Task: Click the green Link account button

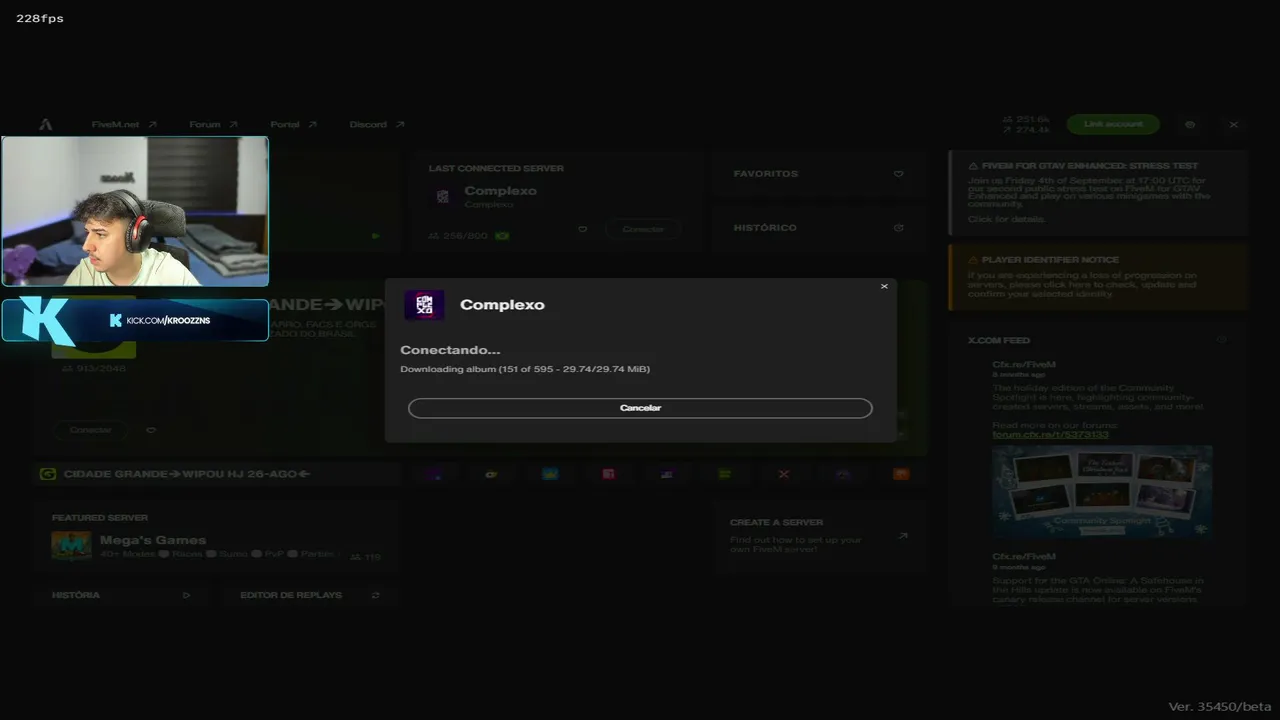Action: pyautogui.click(x=1113, y=124)
